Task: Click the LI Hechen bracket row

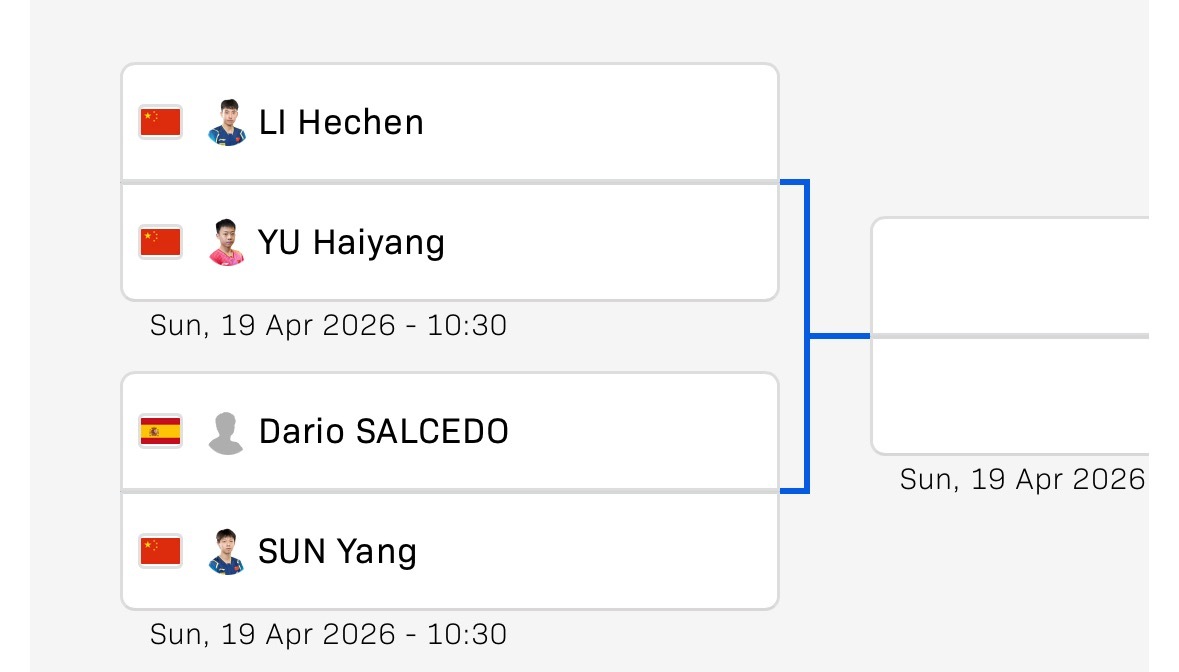Action: click(x=600, y=122)
